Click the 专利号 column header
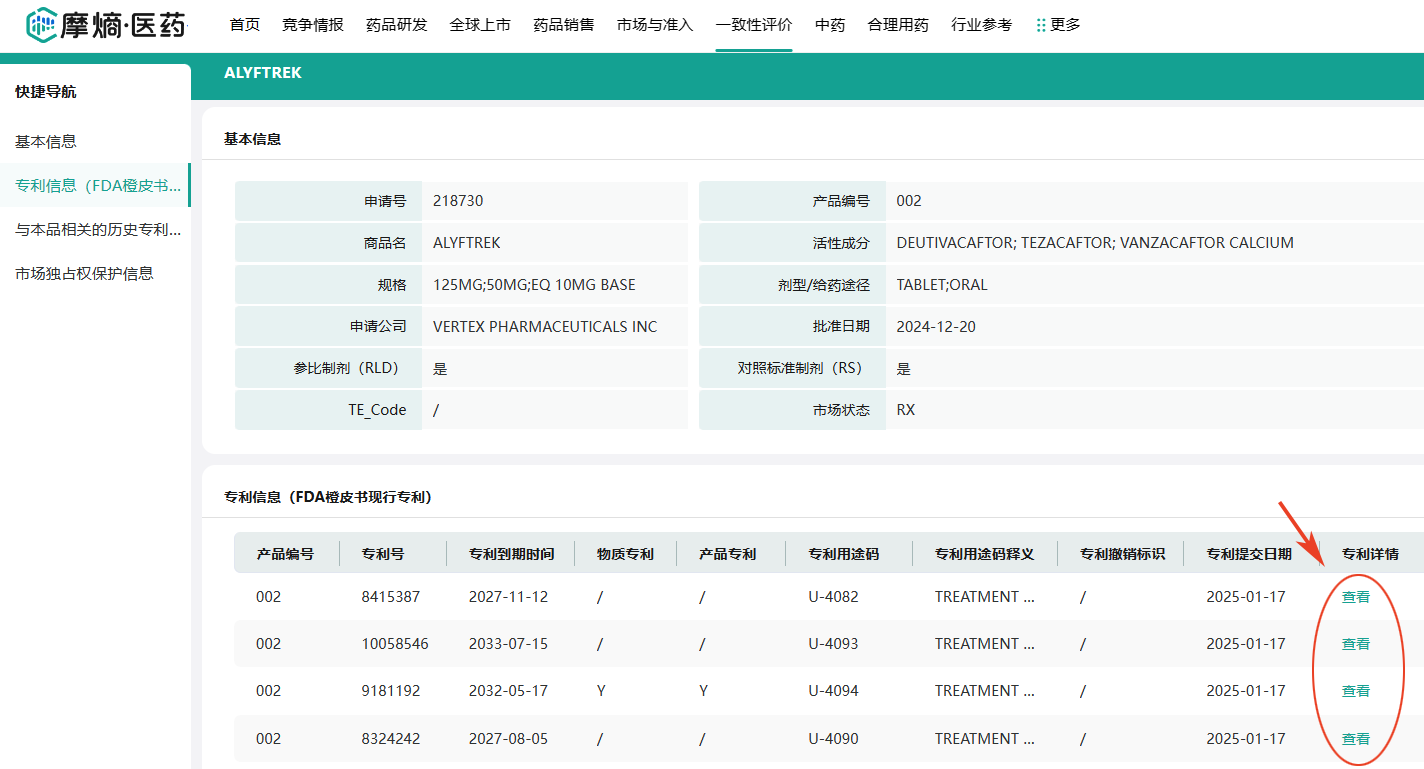 pyautogui.click(x=382, y=554)
